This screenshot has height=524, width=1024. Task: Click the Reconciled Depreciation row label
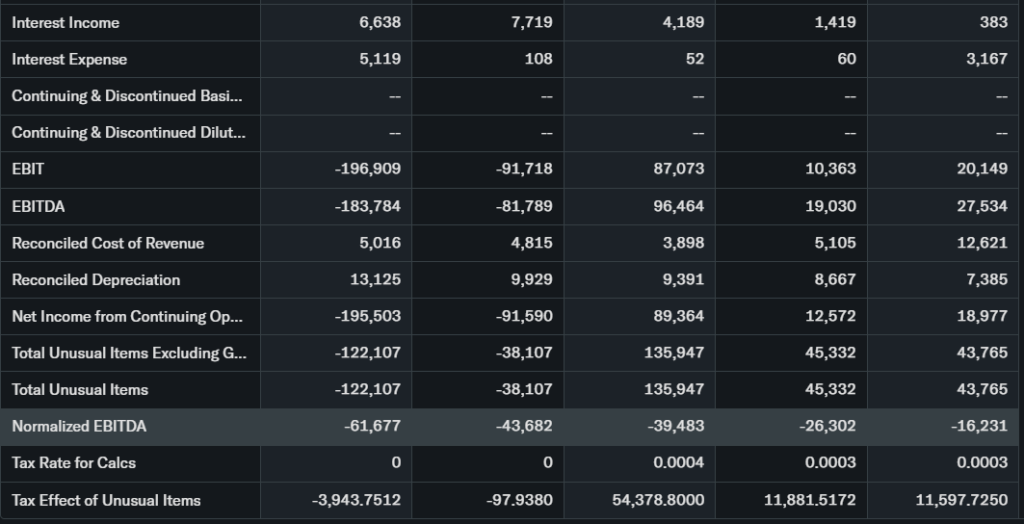[96, 279]
